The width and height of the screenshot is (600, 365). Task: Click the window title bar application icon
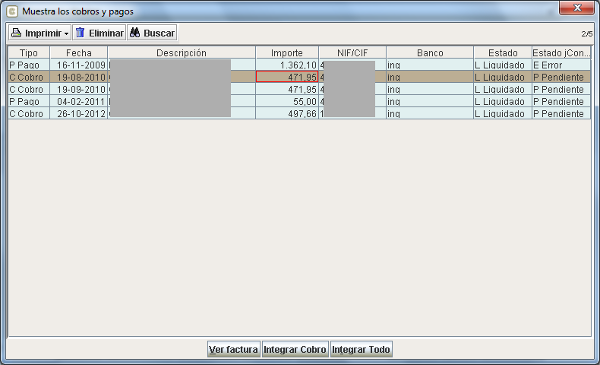12,11
